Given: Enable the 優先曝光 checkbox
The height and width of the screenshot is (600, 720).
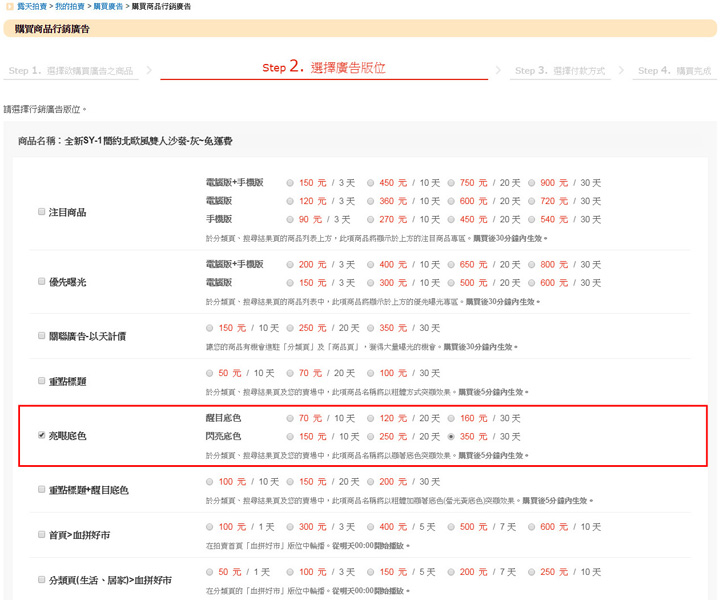Looking at the screenshot, I should [41, 282].
